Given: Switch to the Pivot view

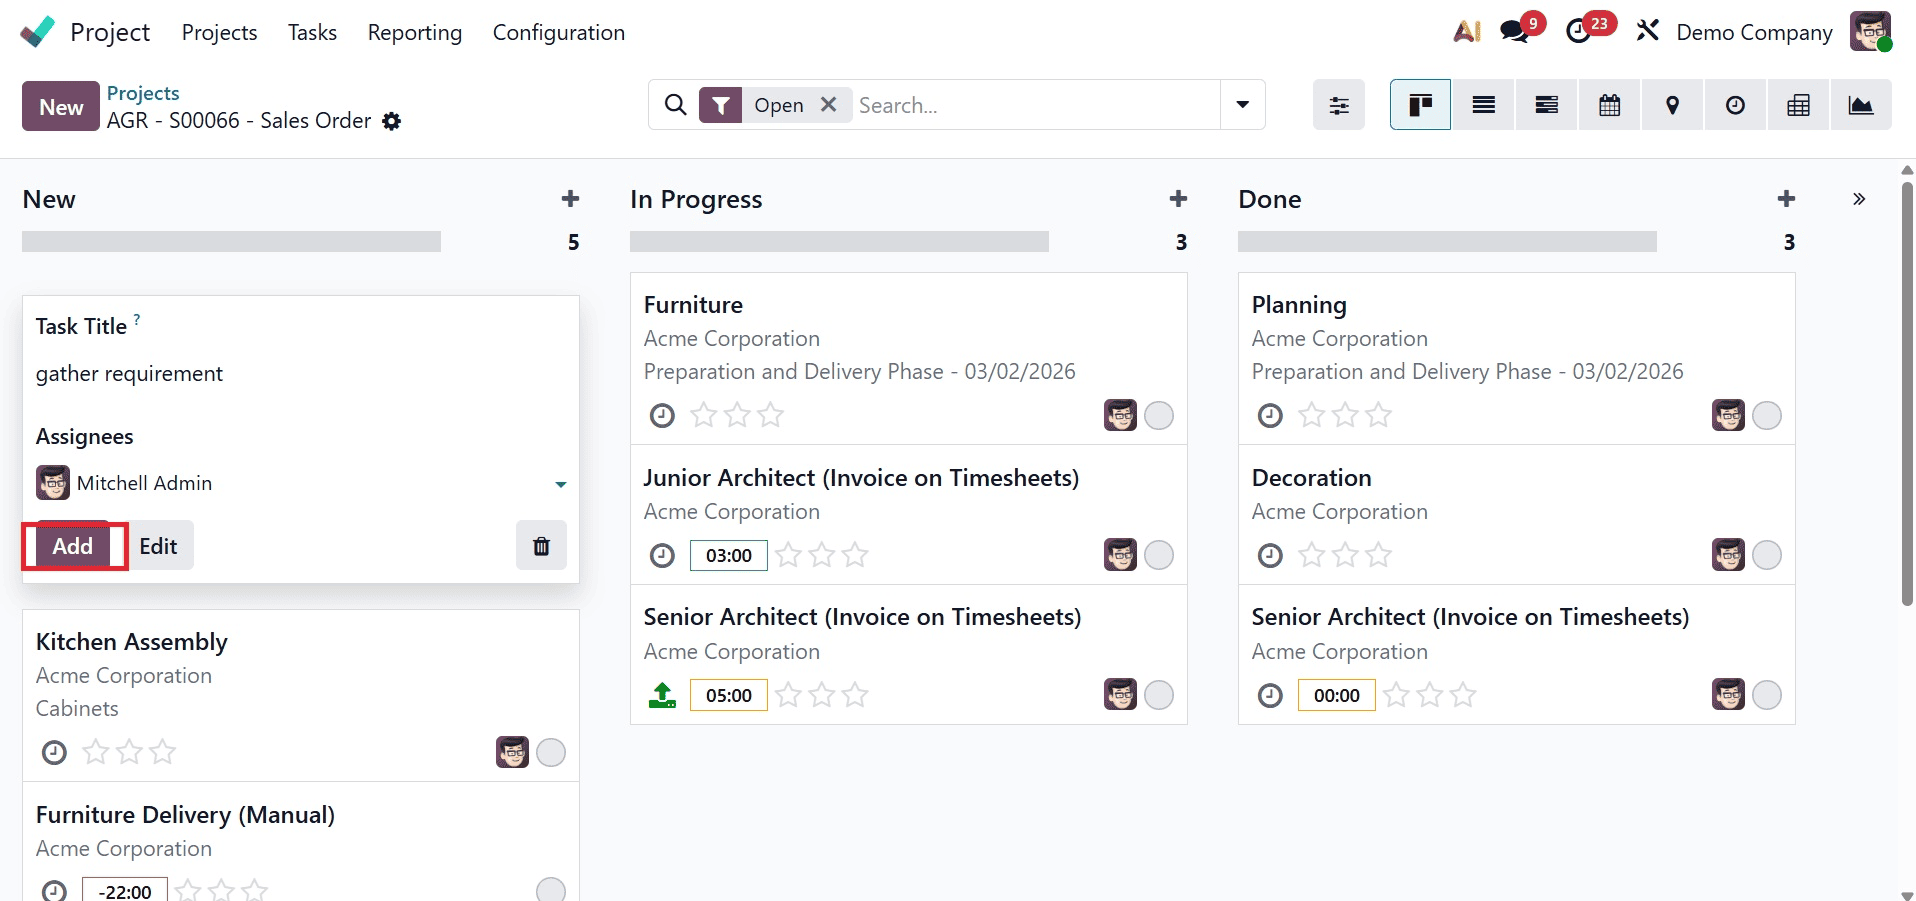Looking at the screenshot, I should [1798, 104].
